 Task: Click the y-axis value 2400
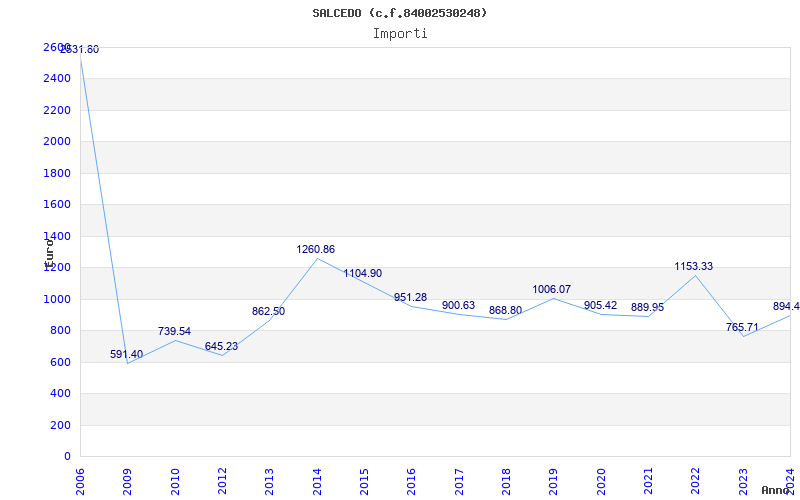coord(57,79)
